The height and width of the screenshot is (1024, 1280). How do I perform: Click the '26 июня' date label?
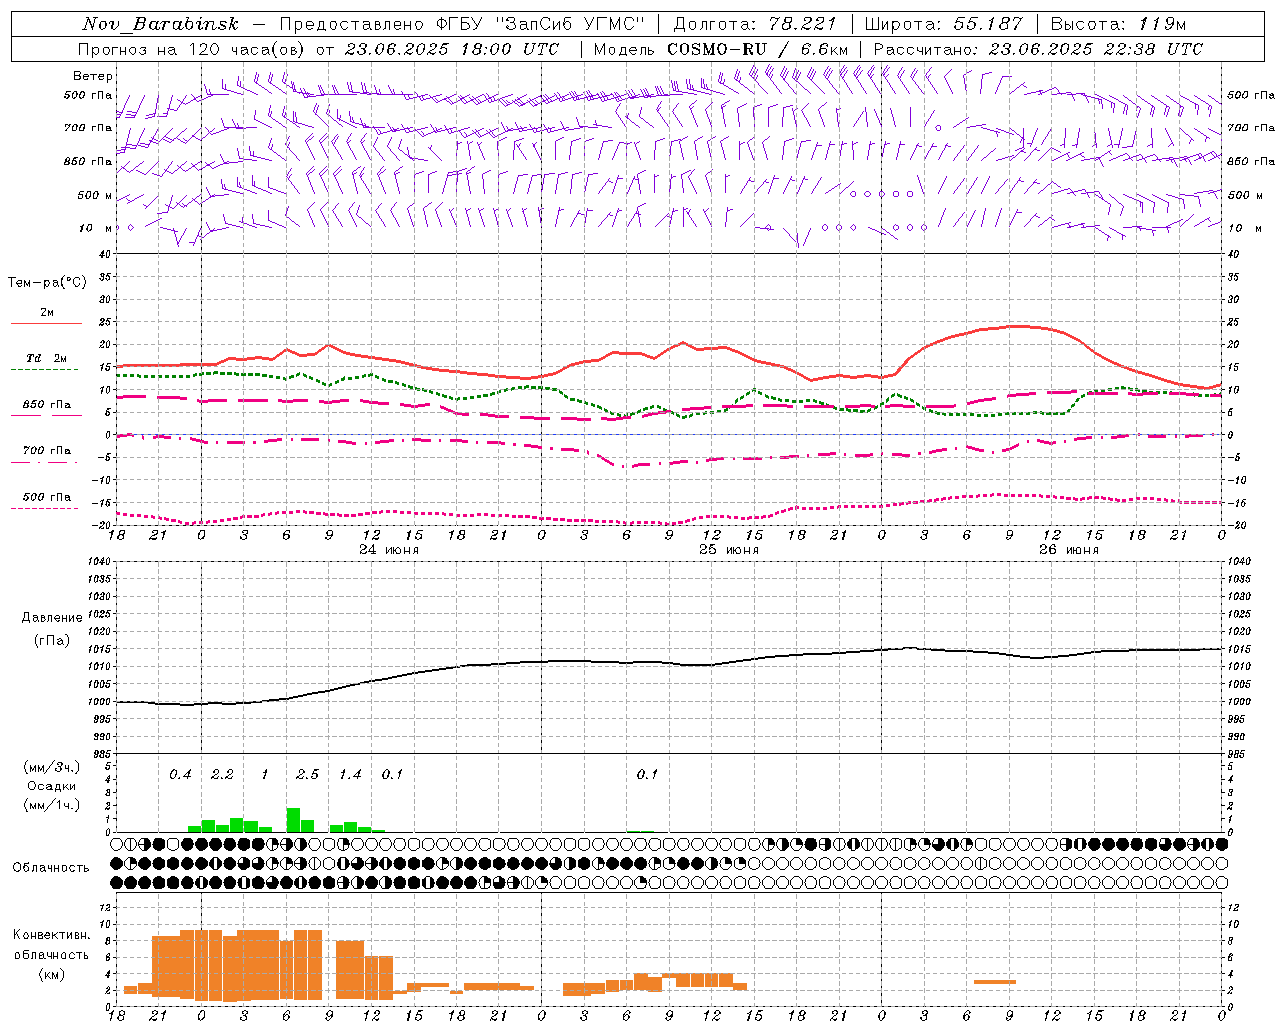(x=1069, y=550)
